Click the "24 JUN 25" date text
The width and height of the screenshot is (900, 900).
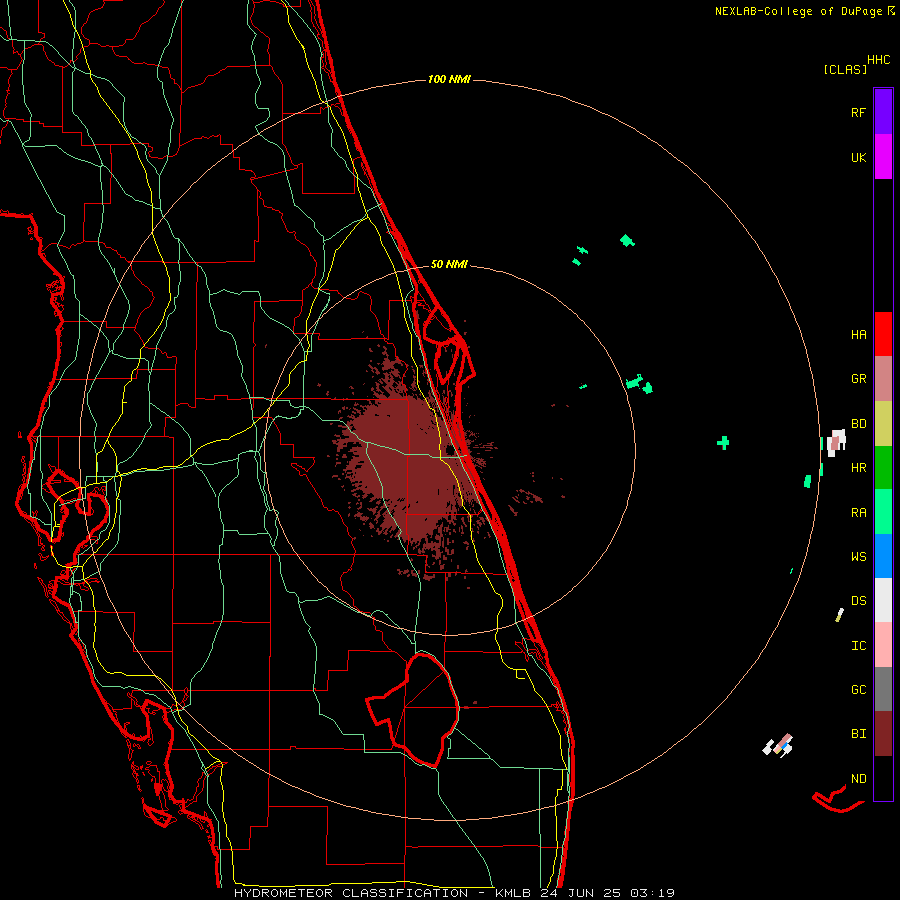click(581, 893)
